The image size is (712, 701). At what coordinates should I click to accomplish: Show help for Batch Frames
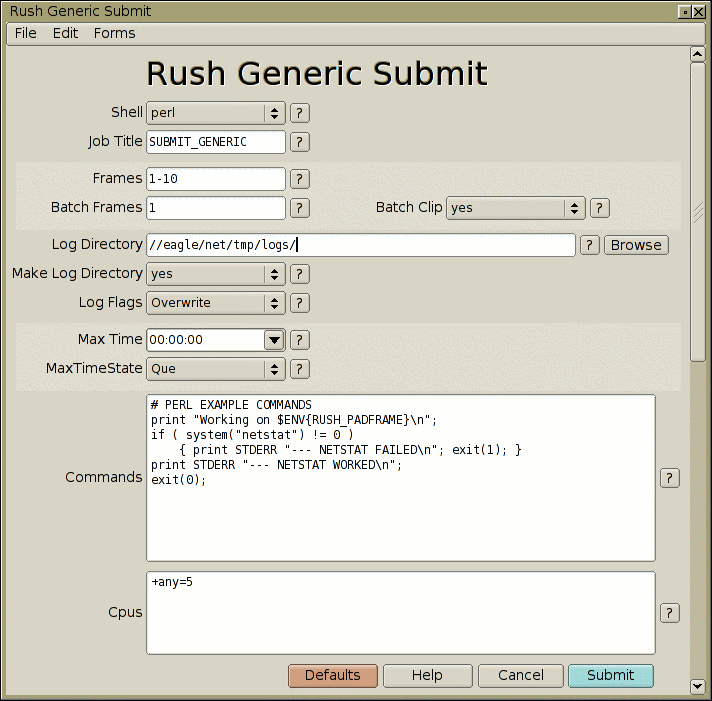(300, 208)
